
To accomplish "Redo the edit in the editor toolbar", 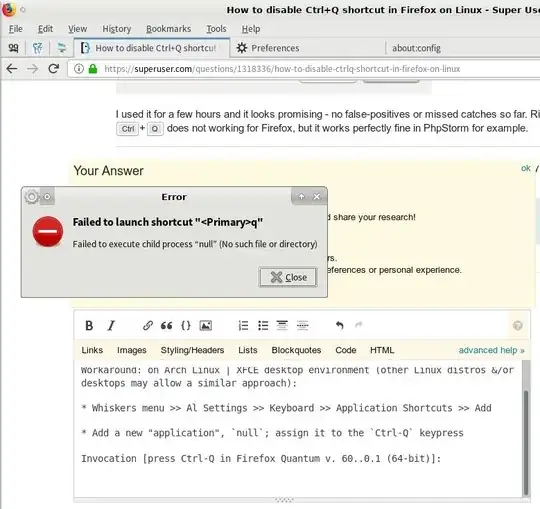I will pyautogui.click(x=359, y=325).
